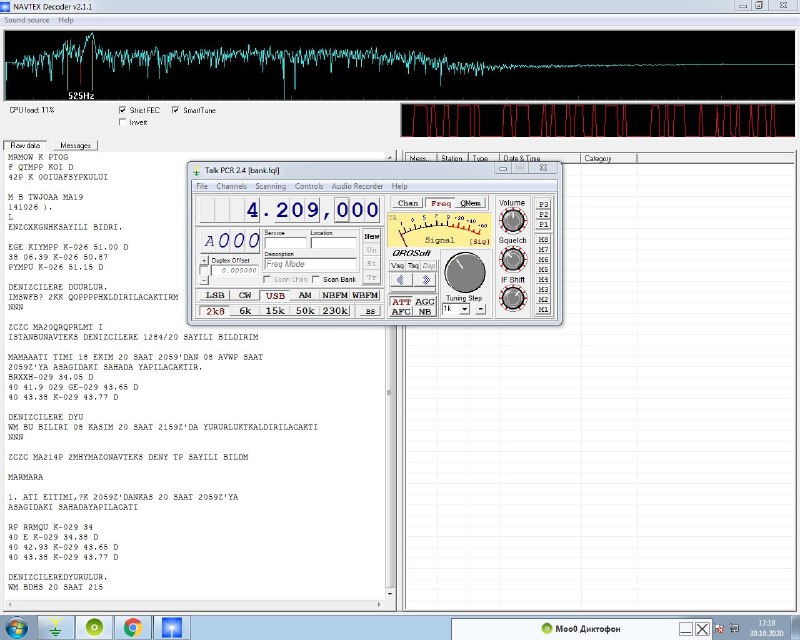Click the Squelch knob
The height and width of the screenshot is (640, 800).
(511, 260)
